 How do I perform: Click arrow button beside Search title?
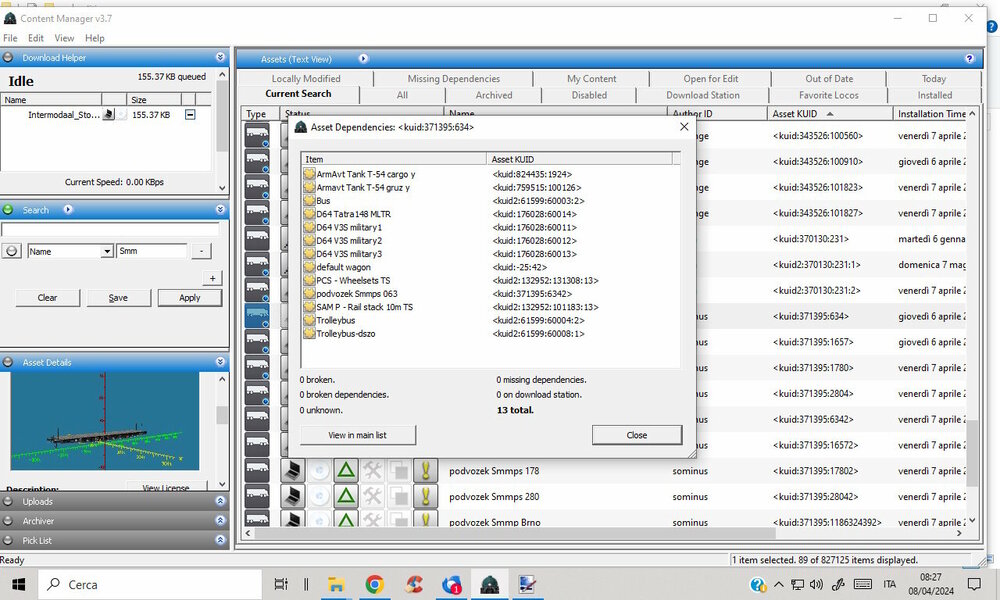(x=68, y=210)
